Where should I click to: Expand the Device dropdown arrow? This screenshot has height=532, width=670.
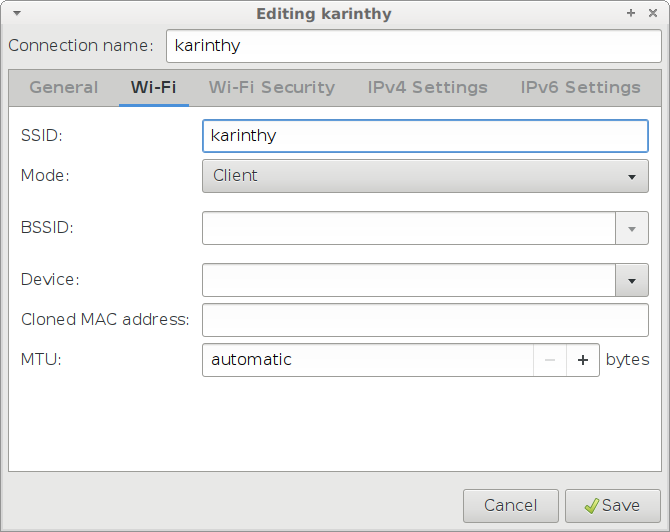tap(631, 280)
